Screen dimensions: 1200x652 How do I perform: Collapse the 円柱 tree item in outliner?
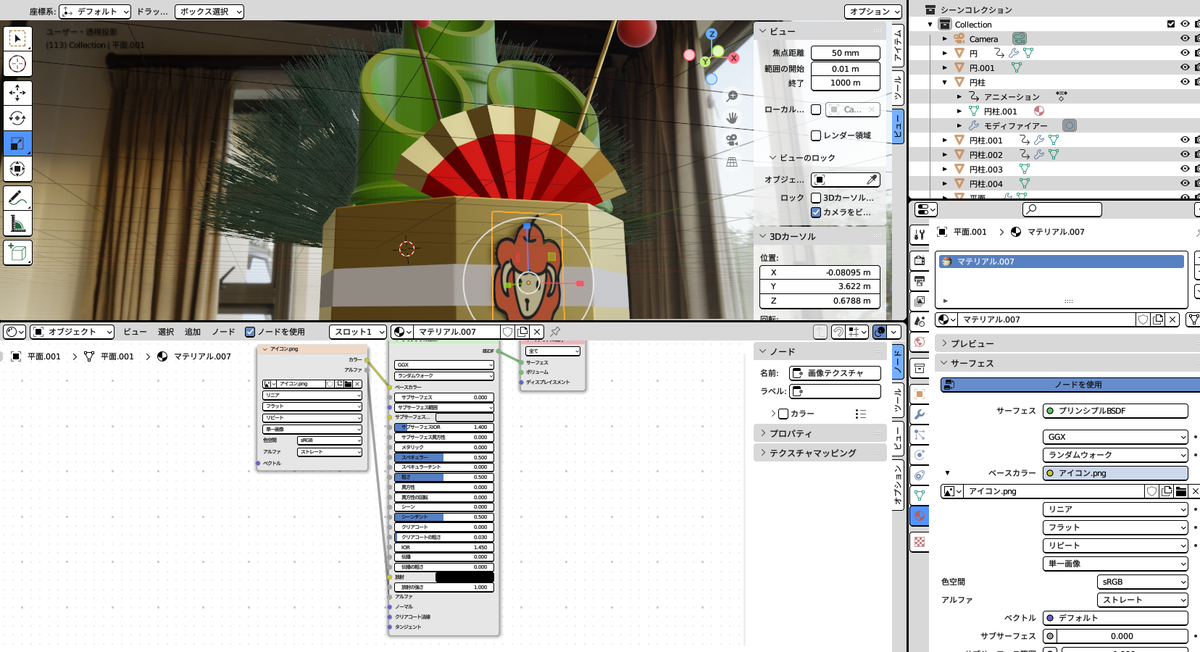[945, 82]
